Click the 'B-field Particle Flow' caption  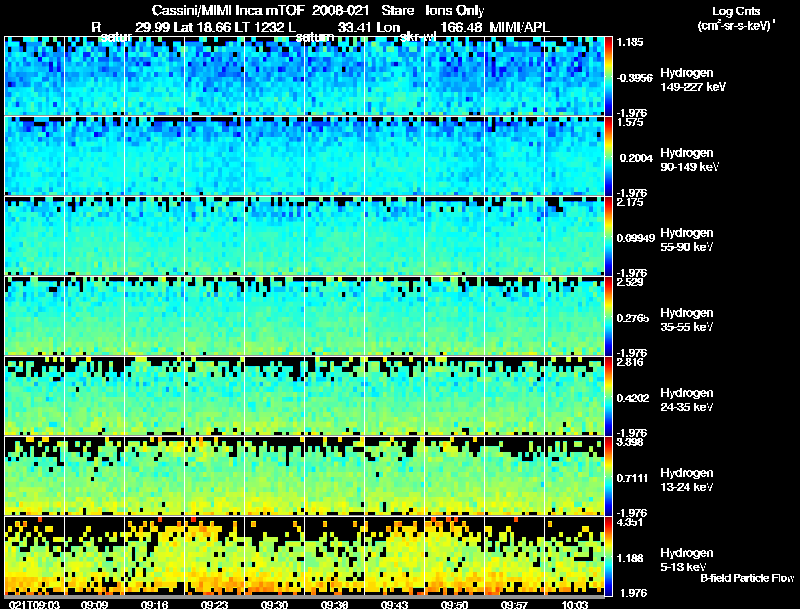[747, 578]
